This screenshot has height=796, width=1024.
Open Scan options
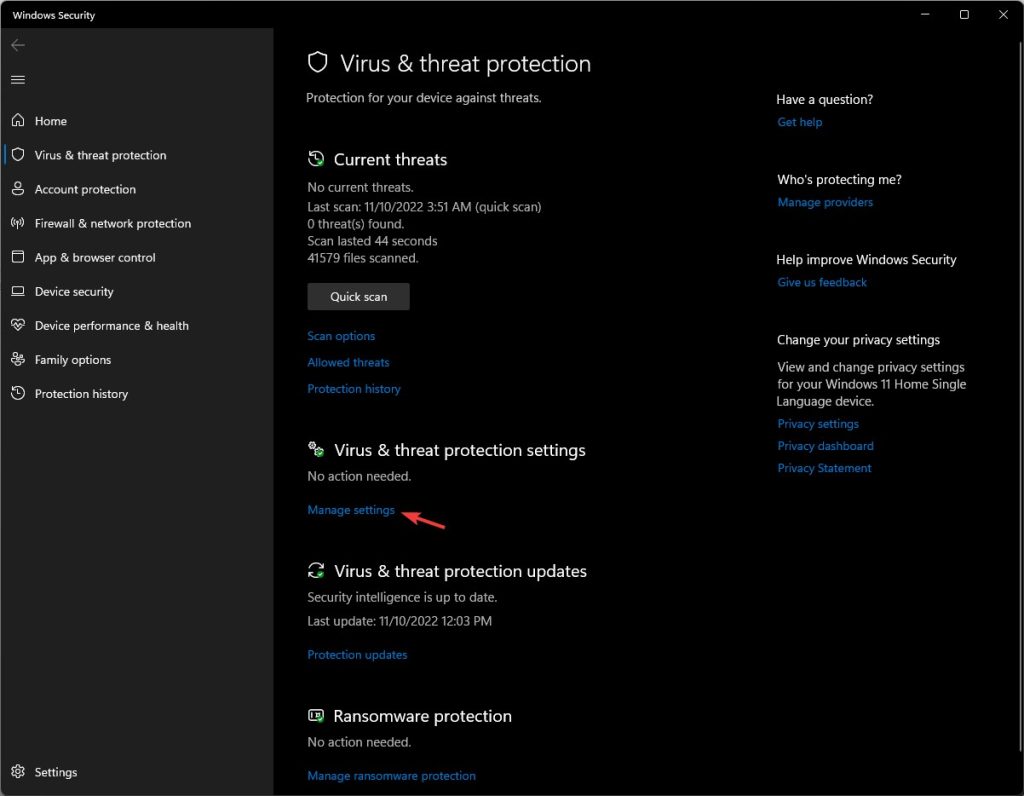(340, 335)
